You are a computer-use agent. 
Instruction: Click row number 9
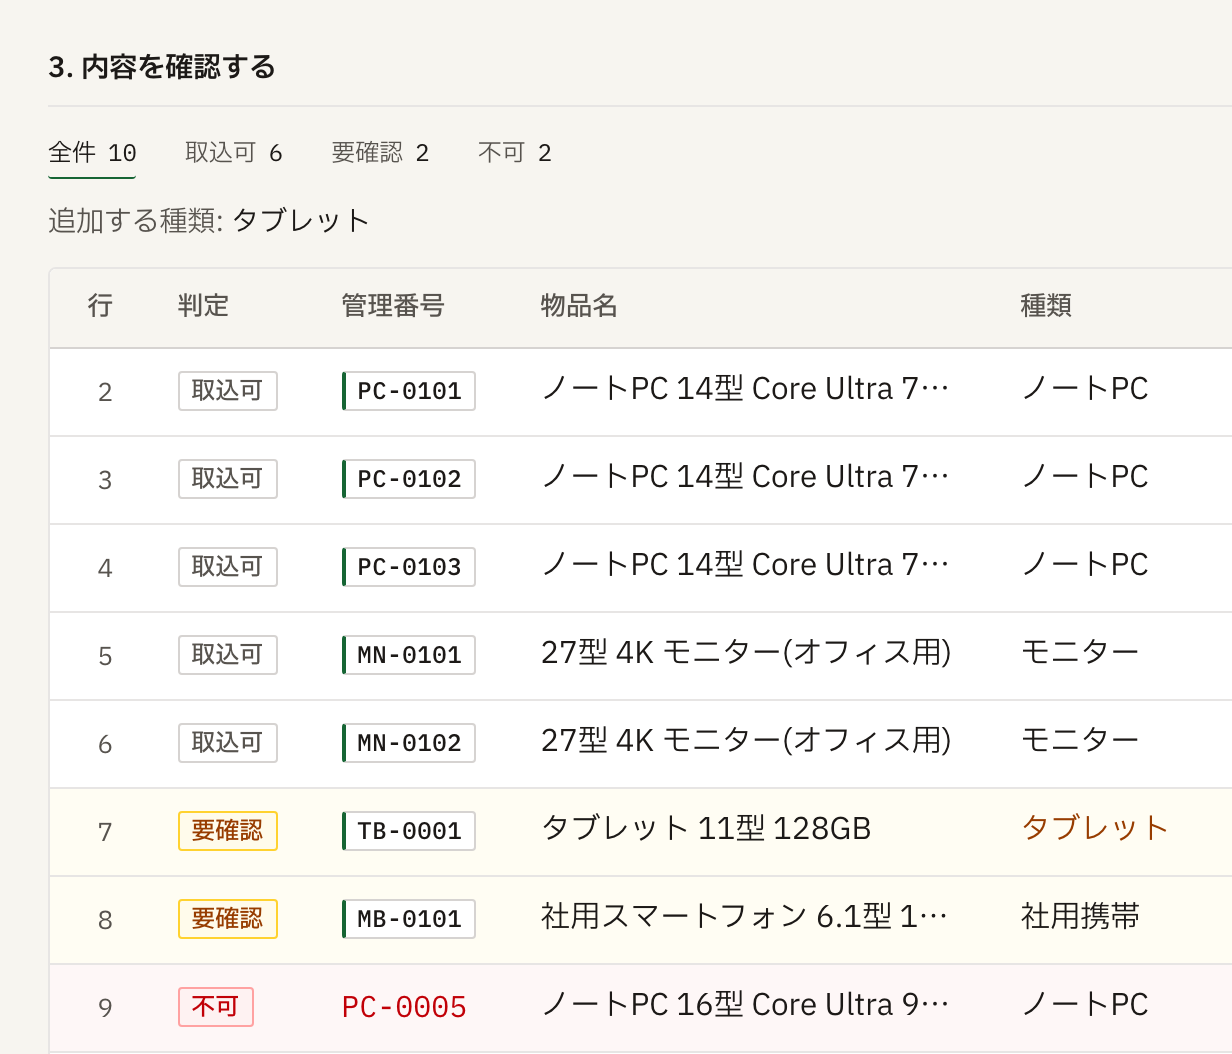click(105, 1008)
